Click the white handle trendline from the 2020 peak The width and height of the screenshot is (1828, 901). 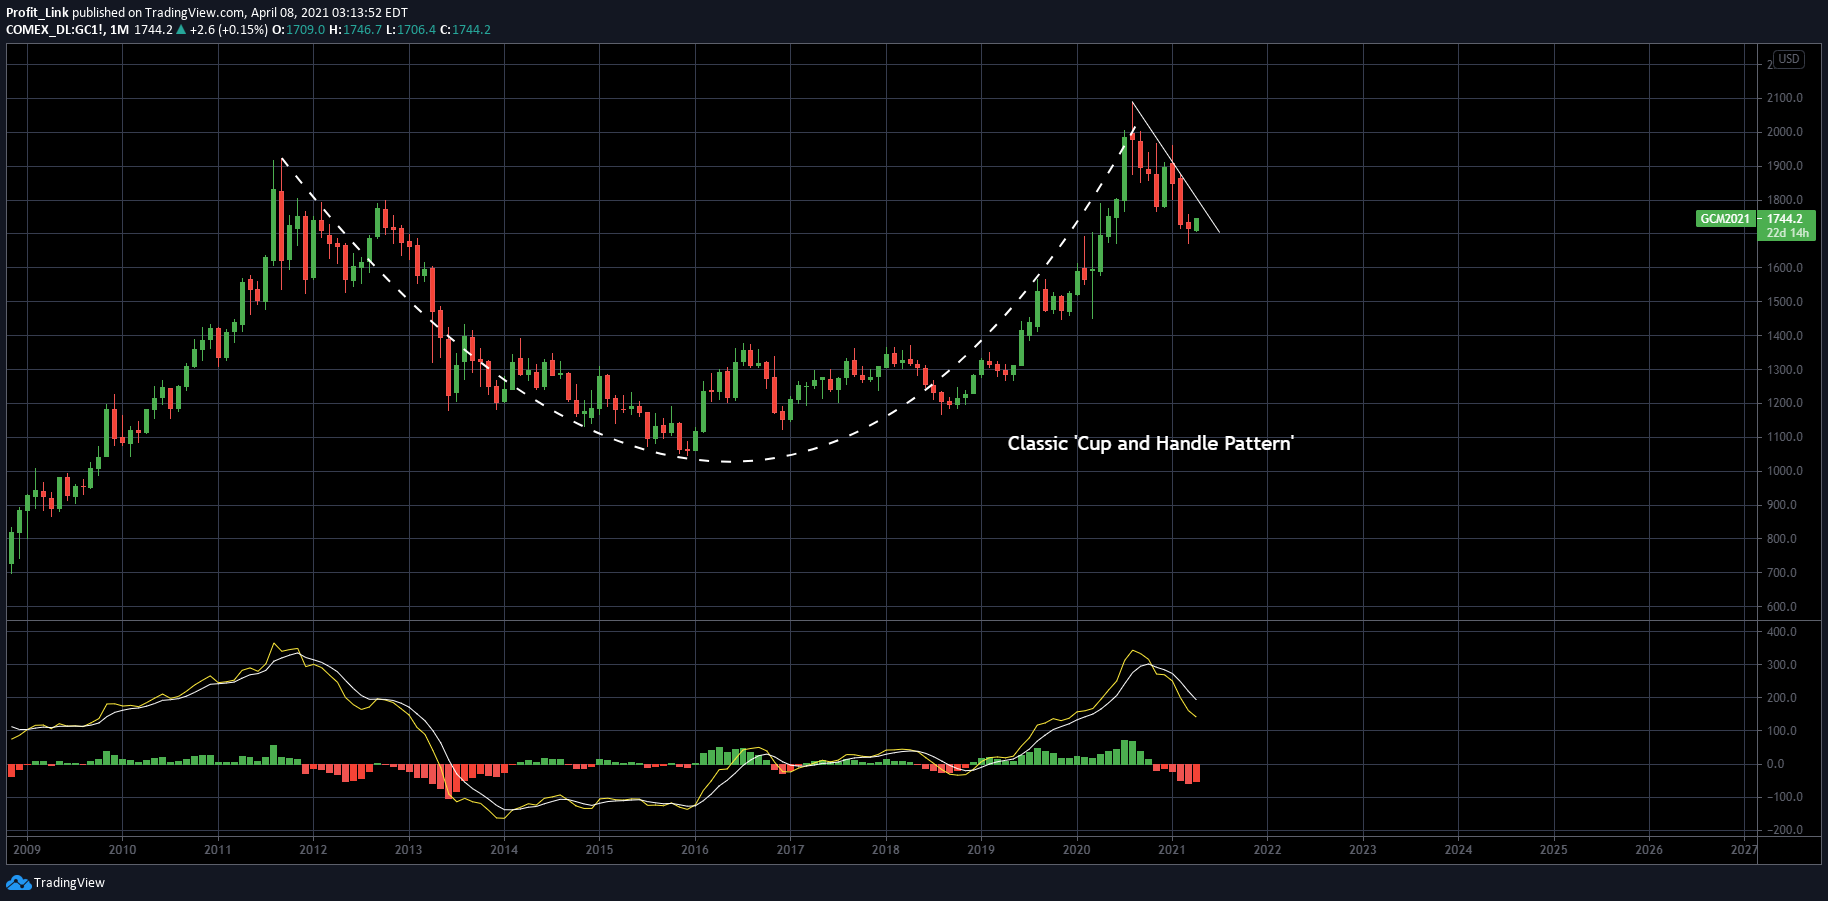pyautogui.click(x=1176, y=168)
